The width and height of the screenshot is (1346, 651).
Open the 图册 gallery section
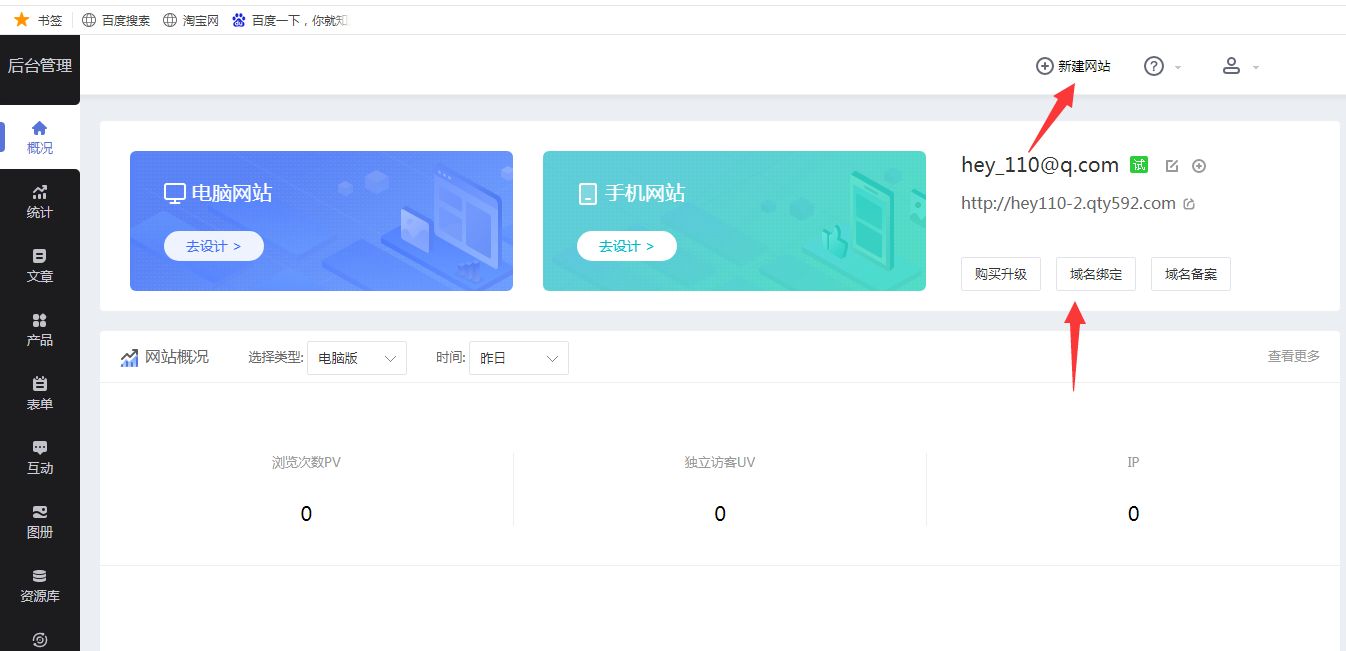click(40, 523)
